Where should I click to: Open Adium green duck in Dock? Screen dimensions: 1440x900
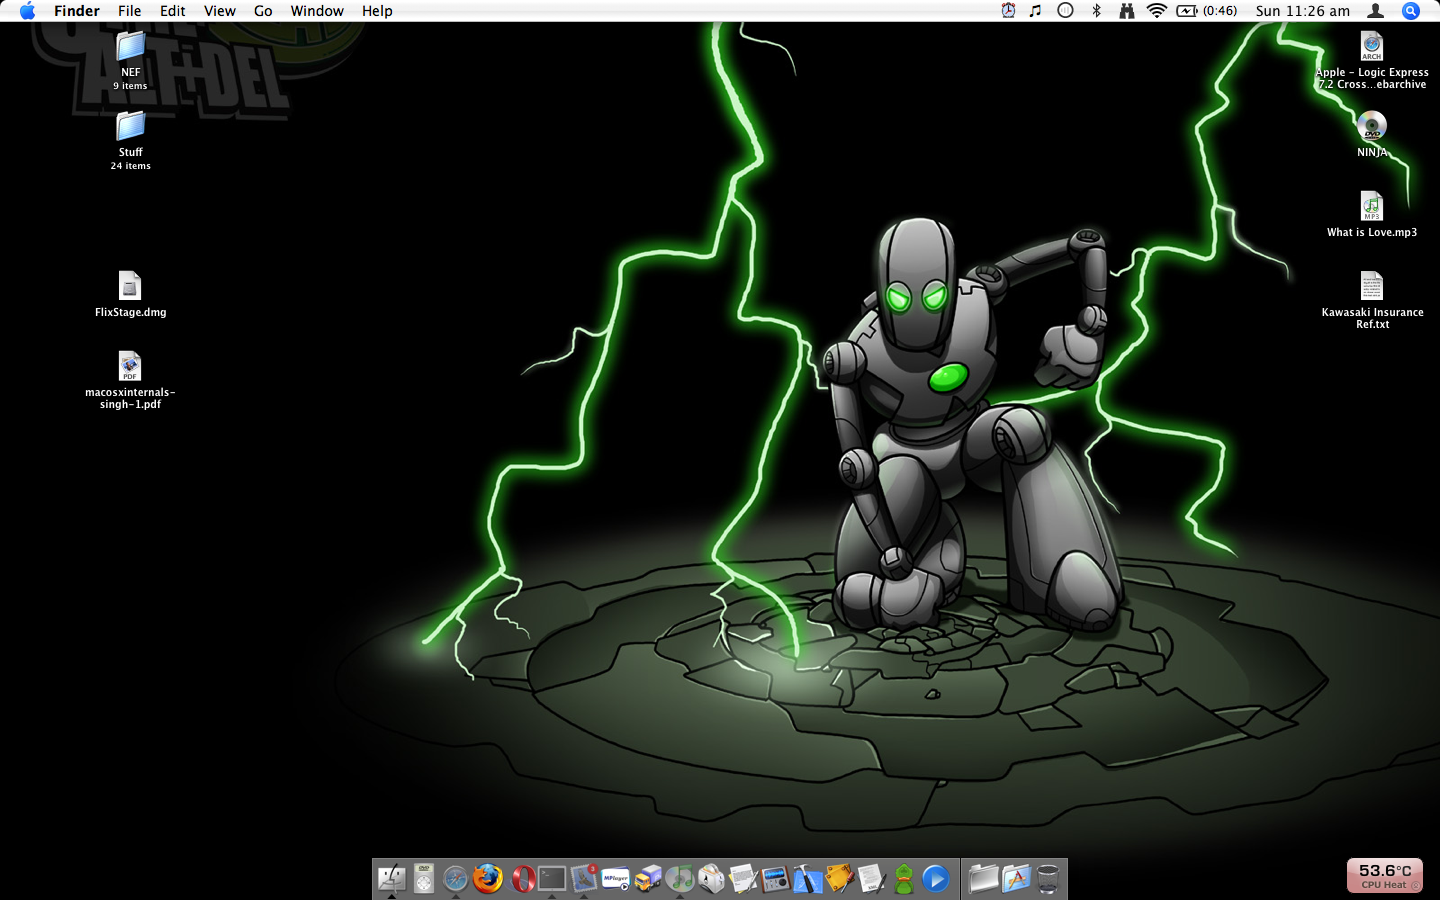pyautogui.click(x=904, y=879)
